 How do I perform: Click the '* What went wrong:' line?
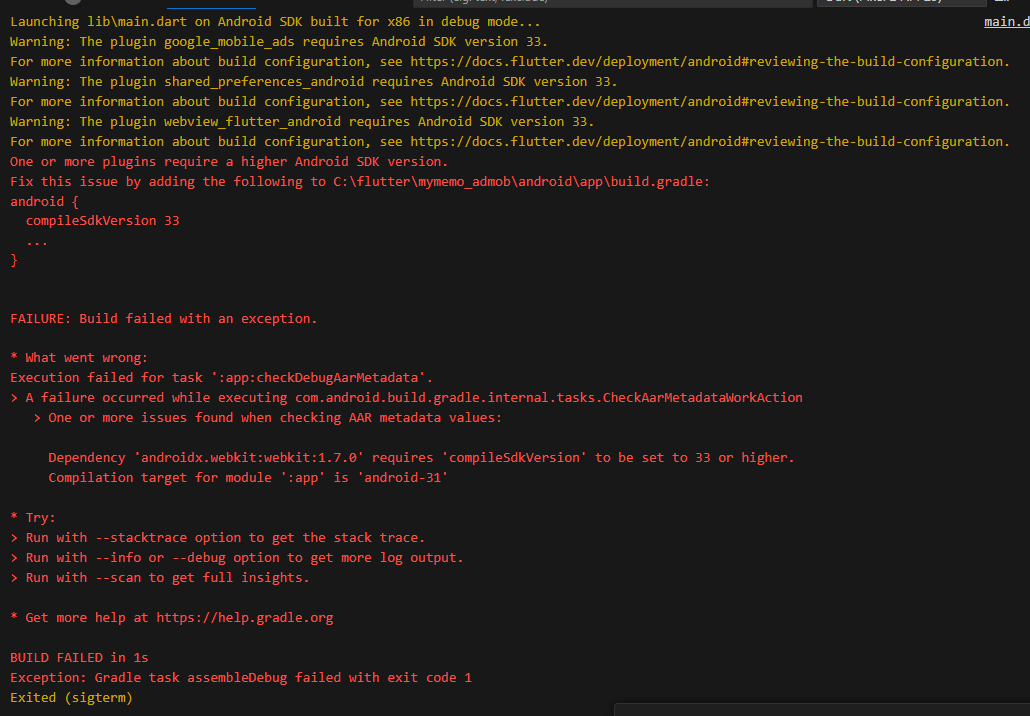point(79,358)
